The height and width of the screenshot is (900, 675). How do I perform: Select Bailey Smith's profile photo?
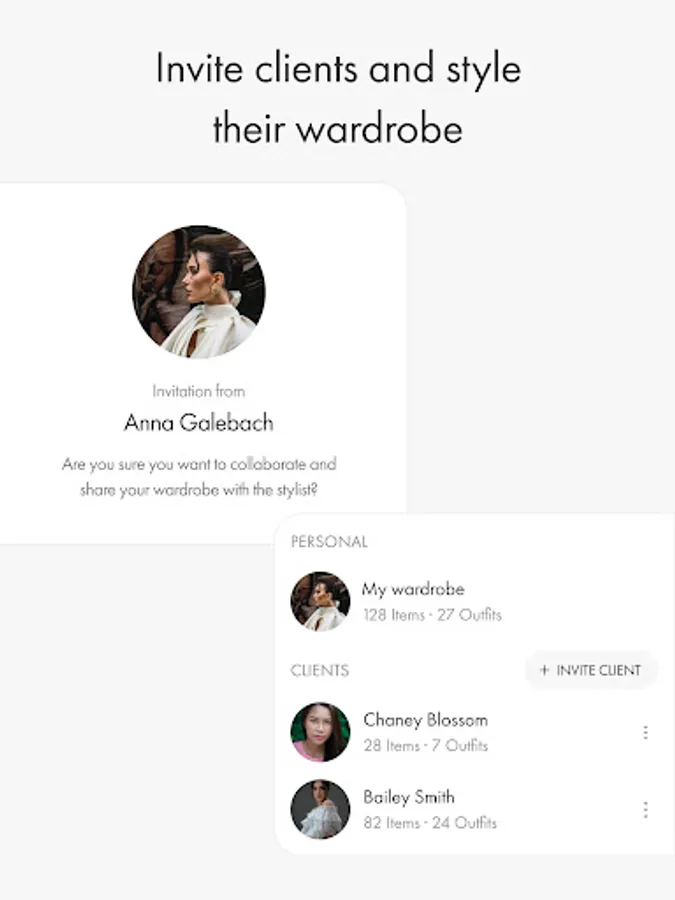point(320,809)
